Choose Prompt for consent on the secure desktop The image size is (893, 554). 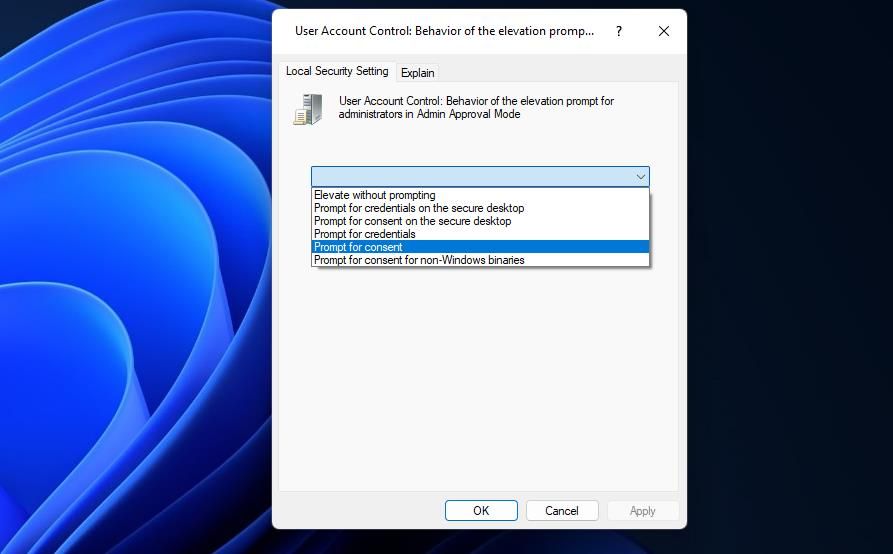480,221
